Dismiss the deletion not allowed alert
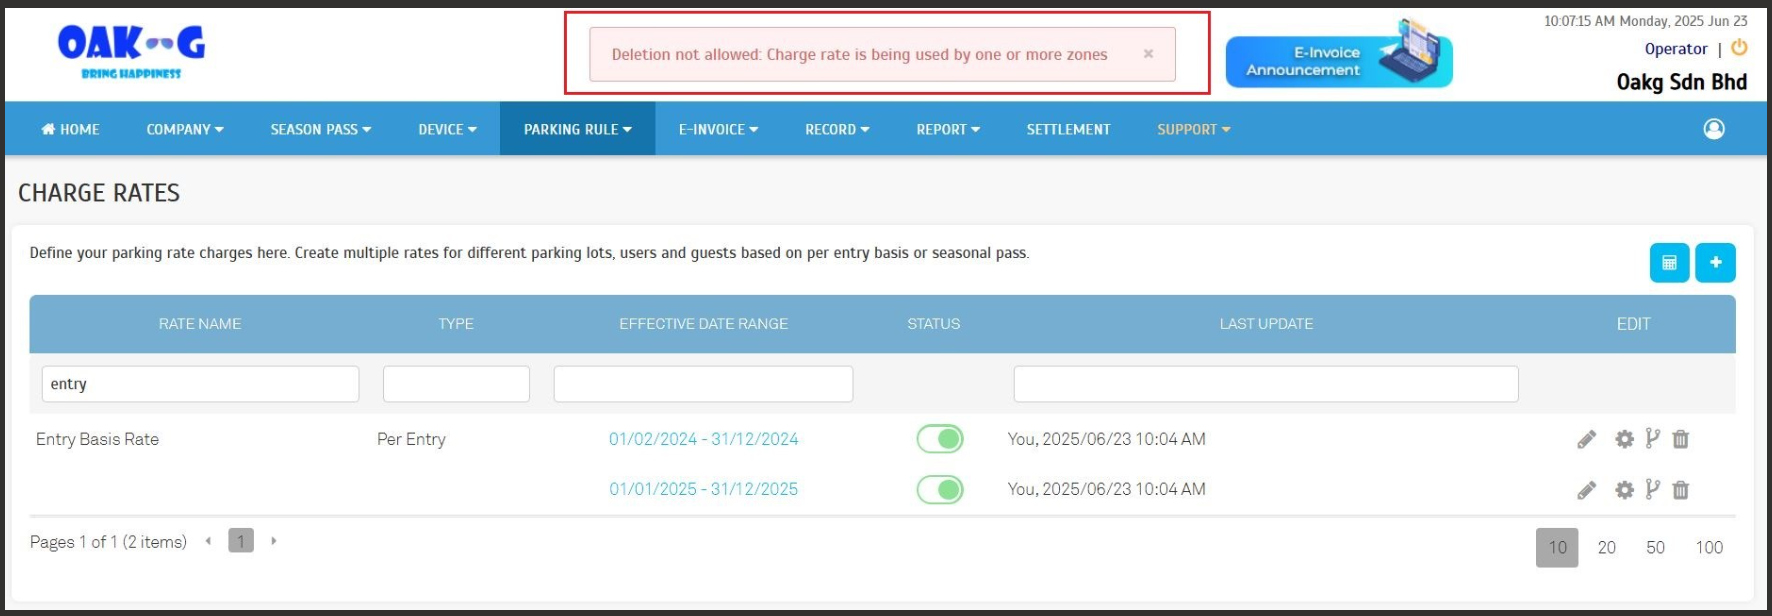The image size is (1772, 616). 1148,54
